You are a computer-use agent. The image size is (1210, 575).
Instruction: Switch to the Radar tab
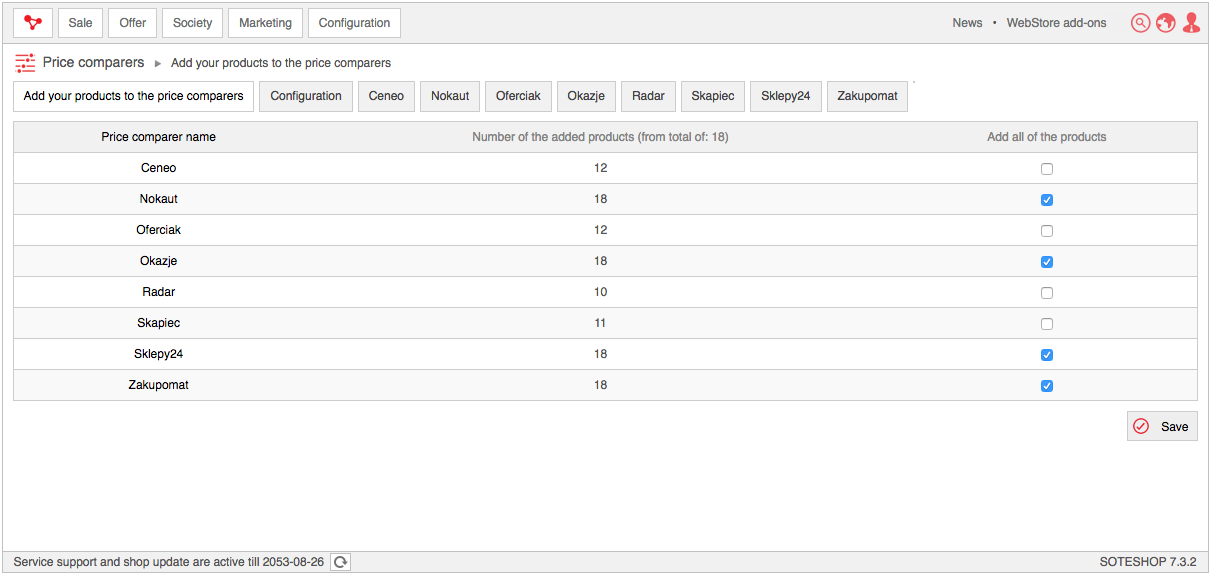pos(648,96)
